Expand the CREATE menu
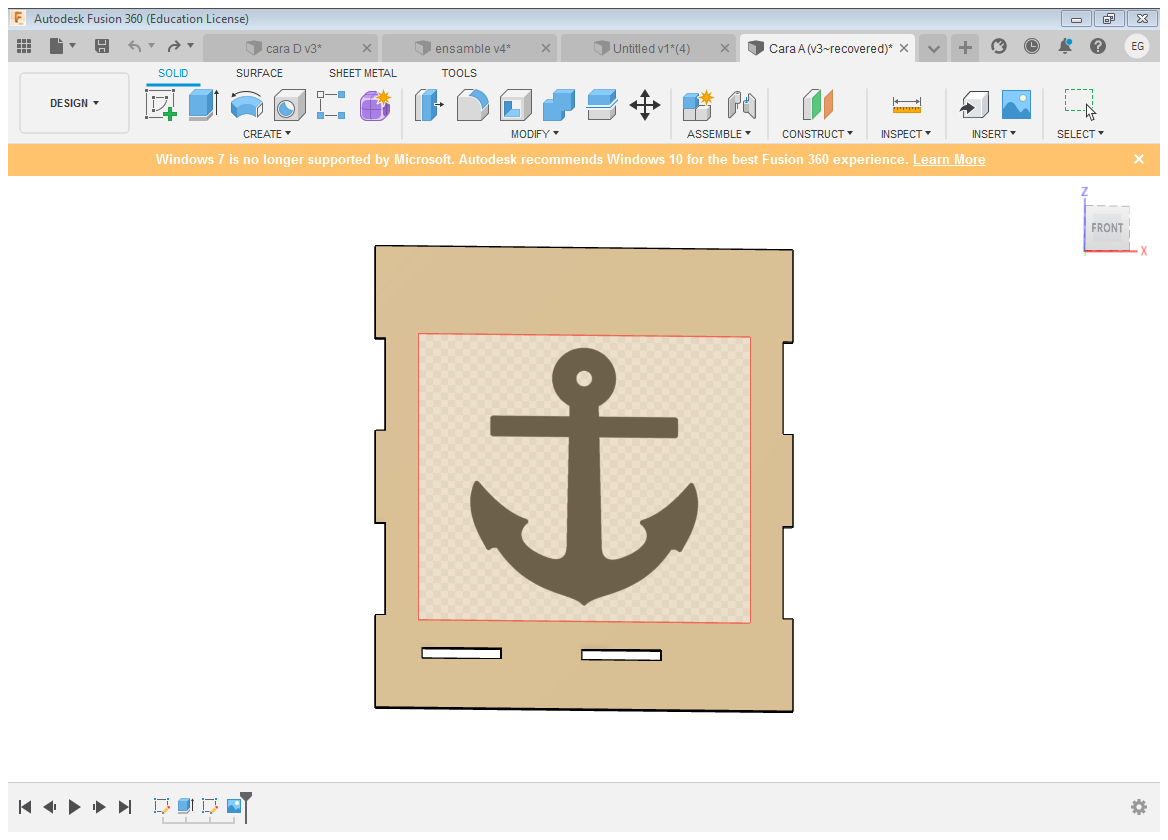This screenshot has height=840, width=1168. click(267, 134)
